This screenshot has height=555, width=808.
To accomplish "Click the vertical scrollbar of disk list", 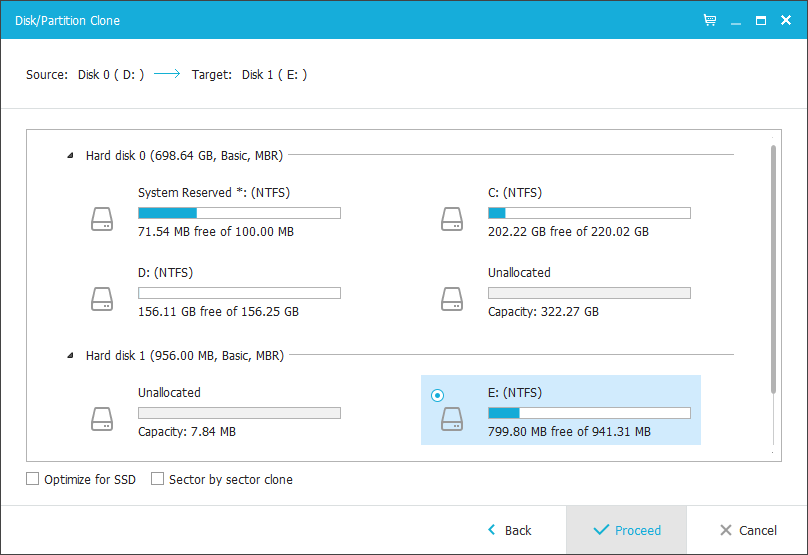I will (x=773, y=270).
